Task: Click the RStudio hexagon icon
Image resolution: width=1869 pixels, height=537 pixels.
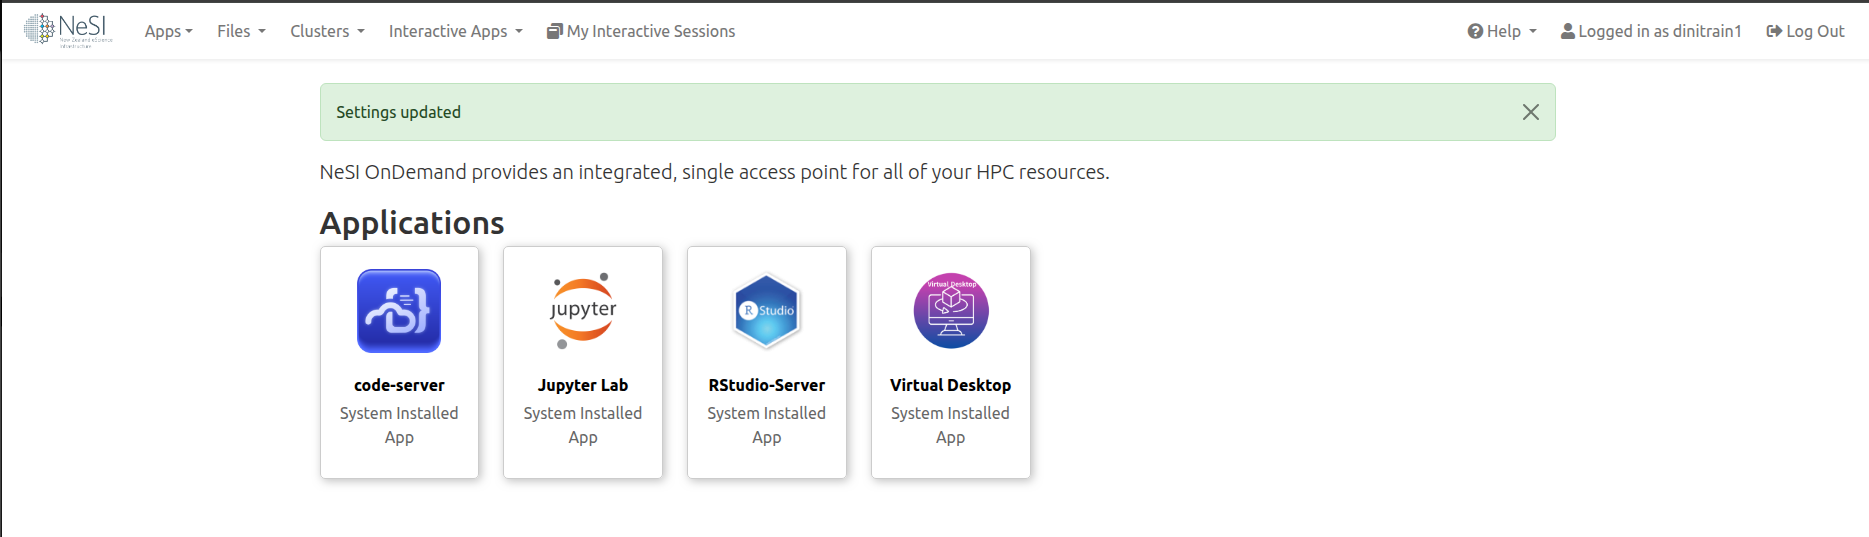Action: 766,311
